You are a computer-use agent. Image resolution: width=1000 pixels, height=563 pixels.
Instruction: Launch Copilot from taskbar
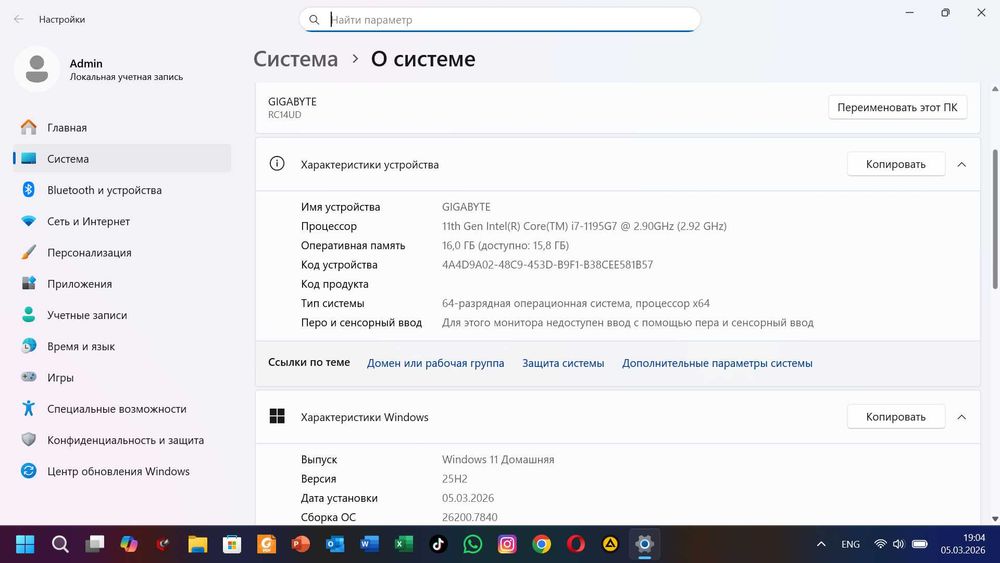click(129, 544)
